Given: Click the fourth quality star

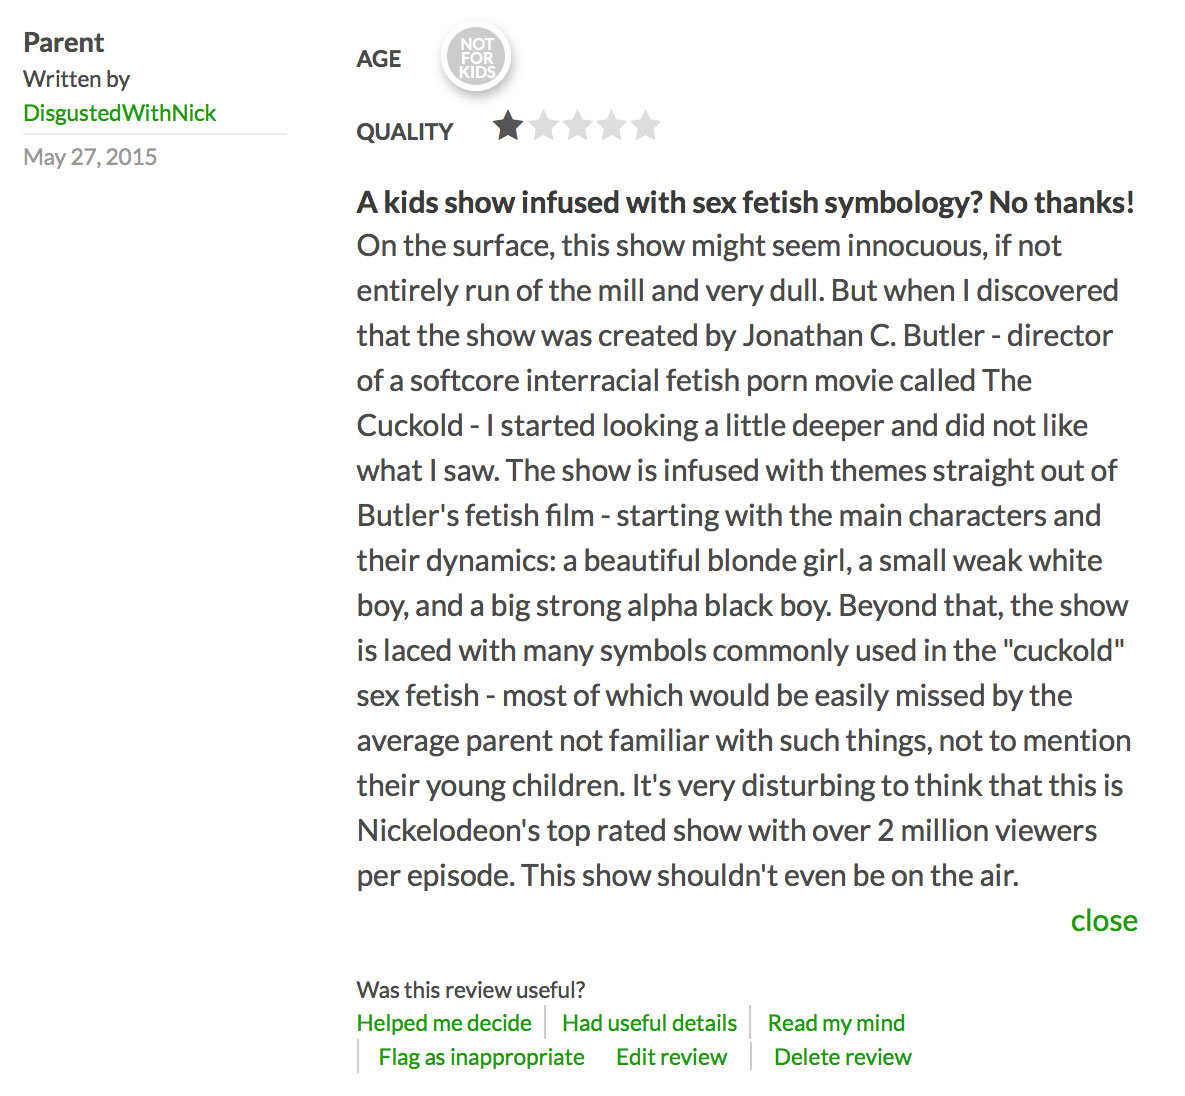Looking at the screenshot, I should coord(612,126).
